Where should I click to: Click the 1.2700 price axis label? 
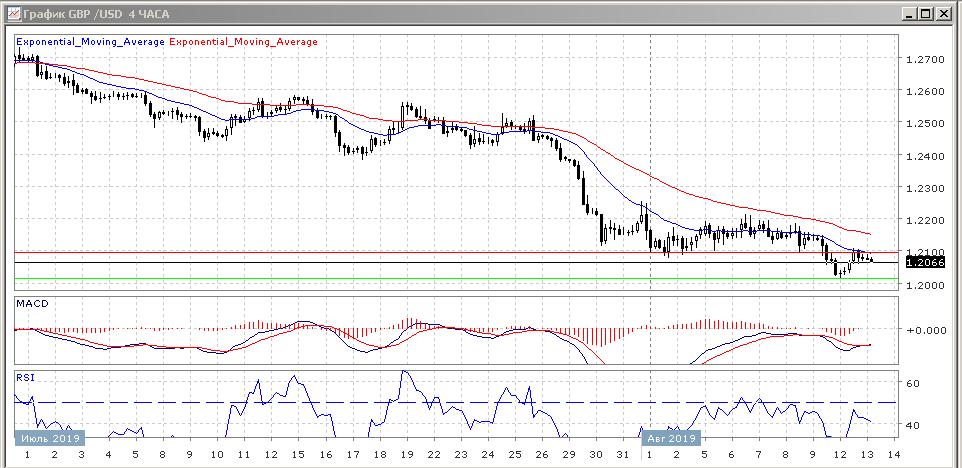pos(924,60)
